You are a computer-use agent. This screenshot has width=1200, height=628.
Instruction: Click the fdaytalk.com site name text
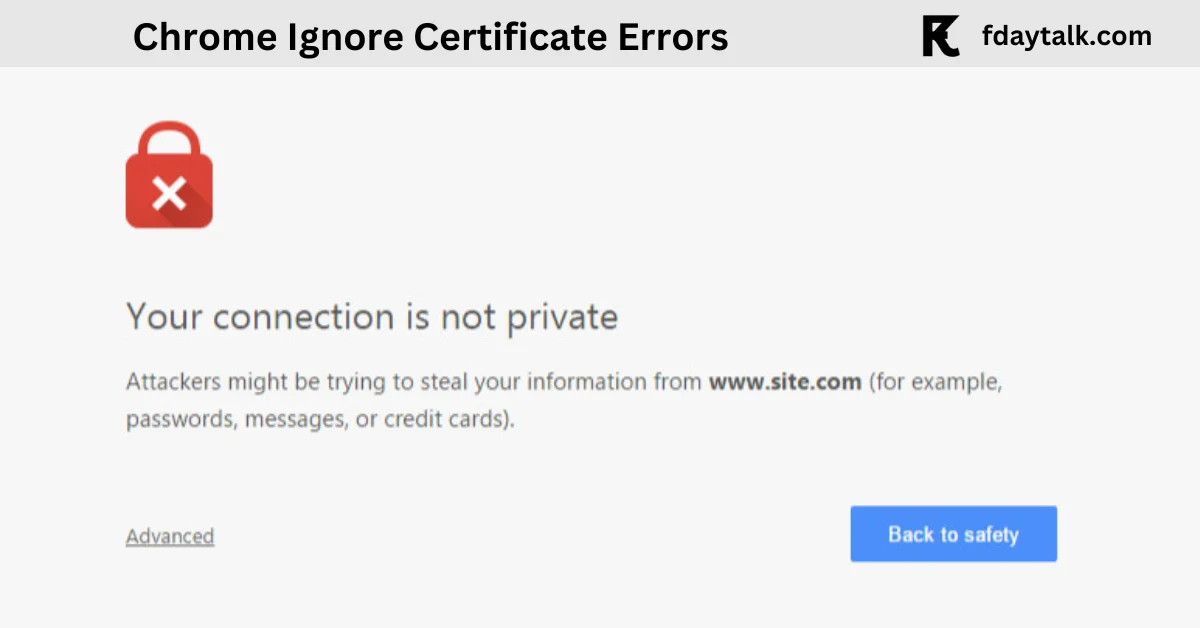1066,37
